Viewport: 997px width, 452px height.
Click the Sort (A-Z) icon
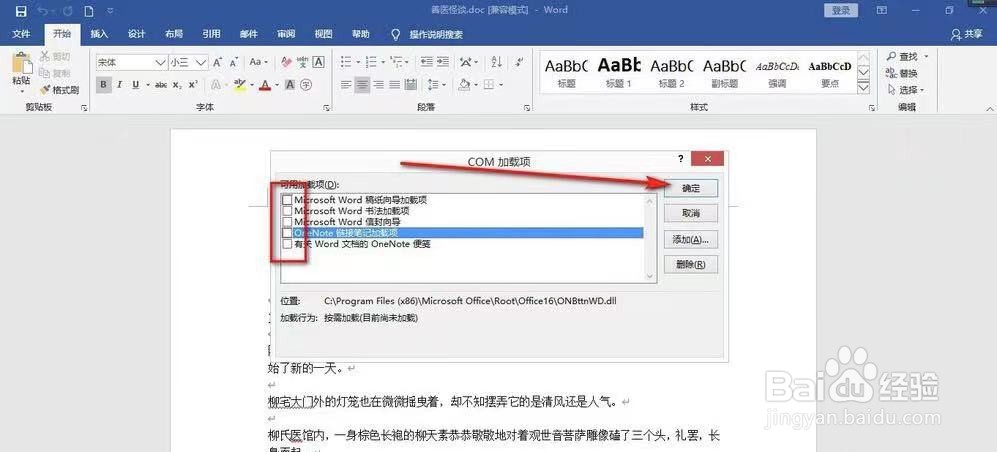(497, 62)
